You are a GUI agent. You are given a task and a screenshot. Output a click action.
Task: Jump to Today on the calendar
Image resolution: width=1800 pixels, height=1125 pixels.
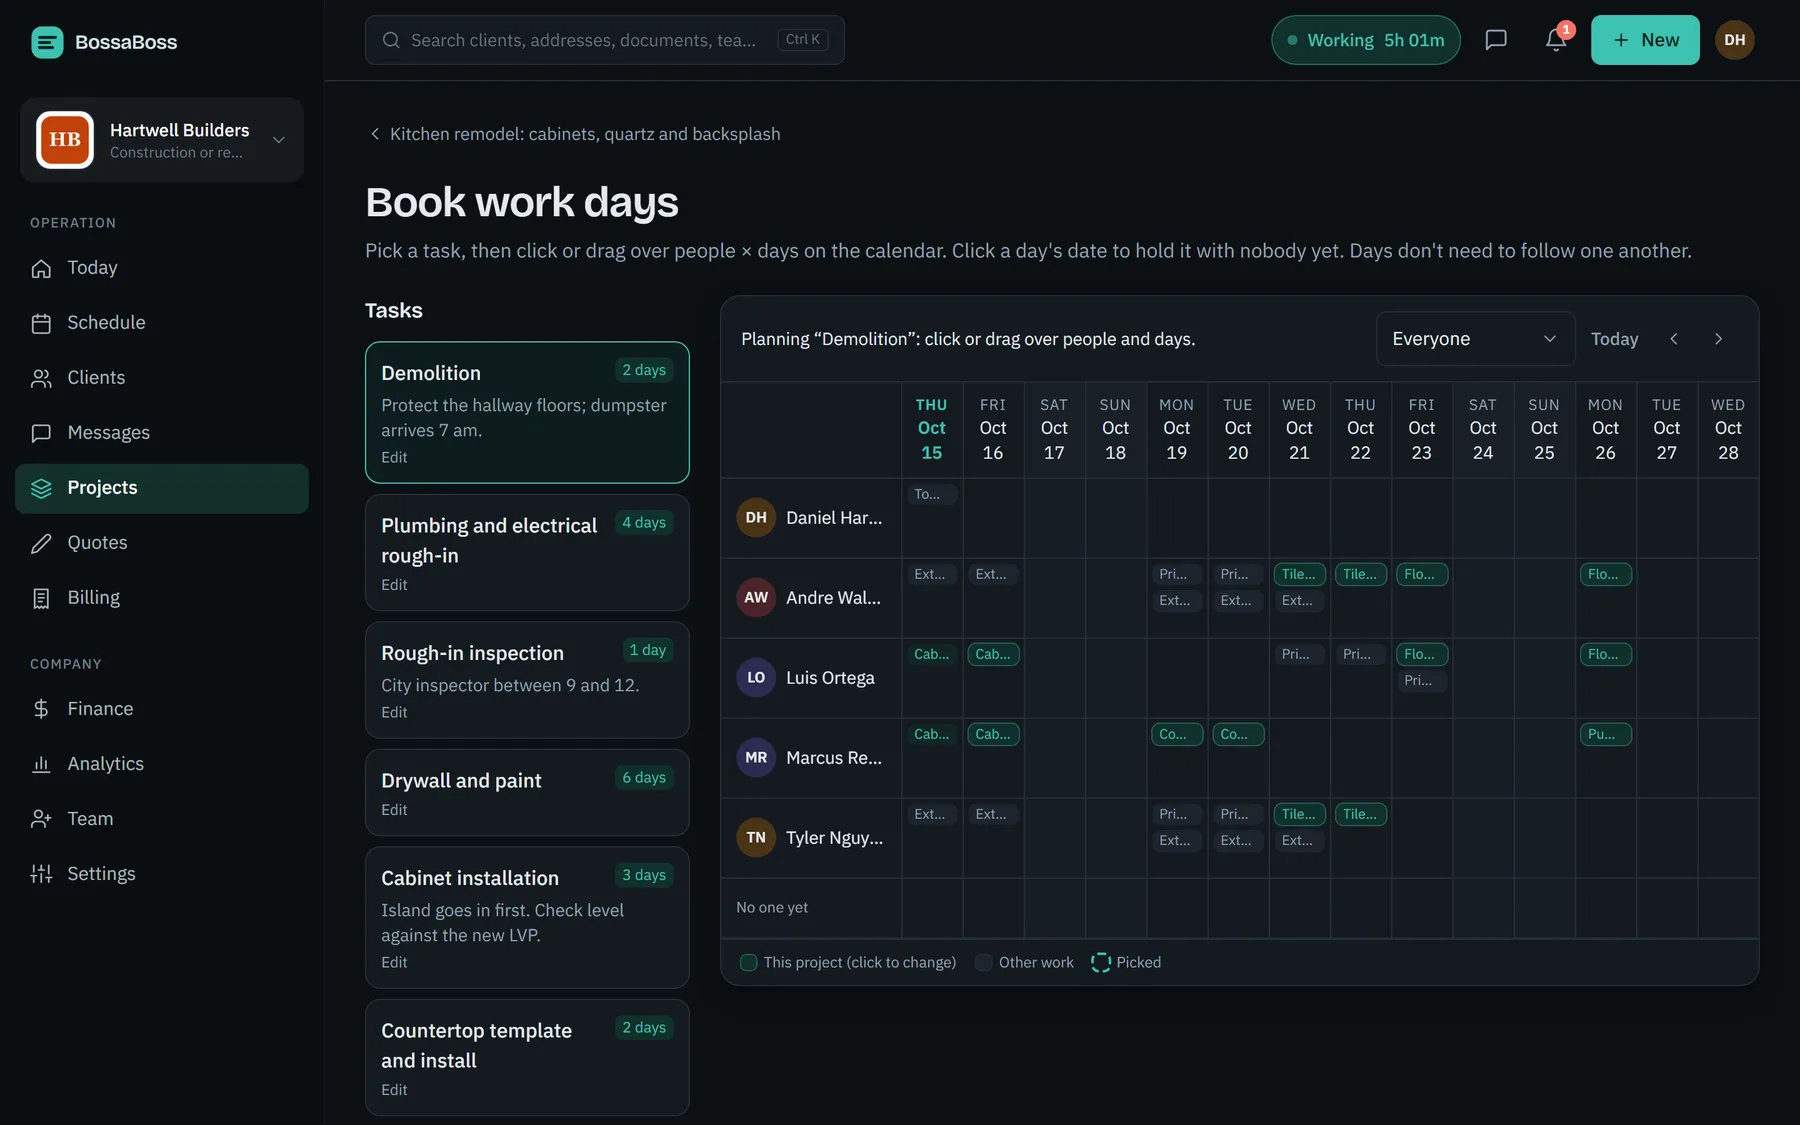coord(1614,339)
